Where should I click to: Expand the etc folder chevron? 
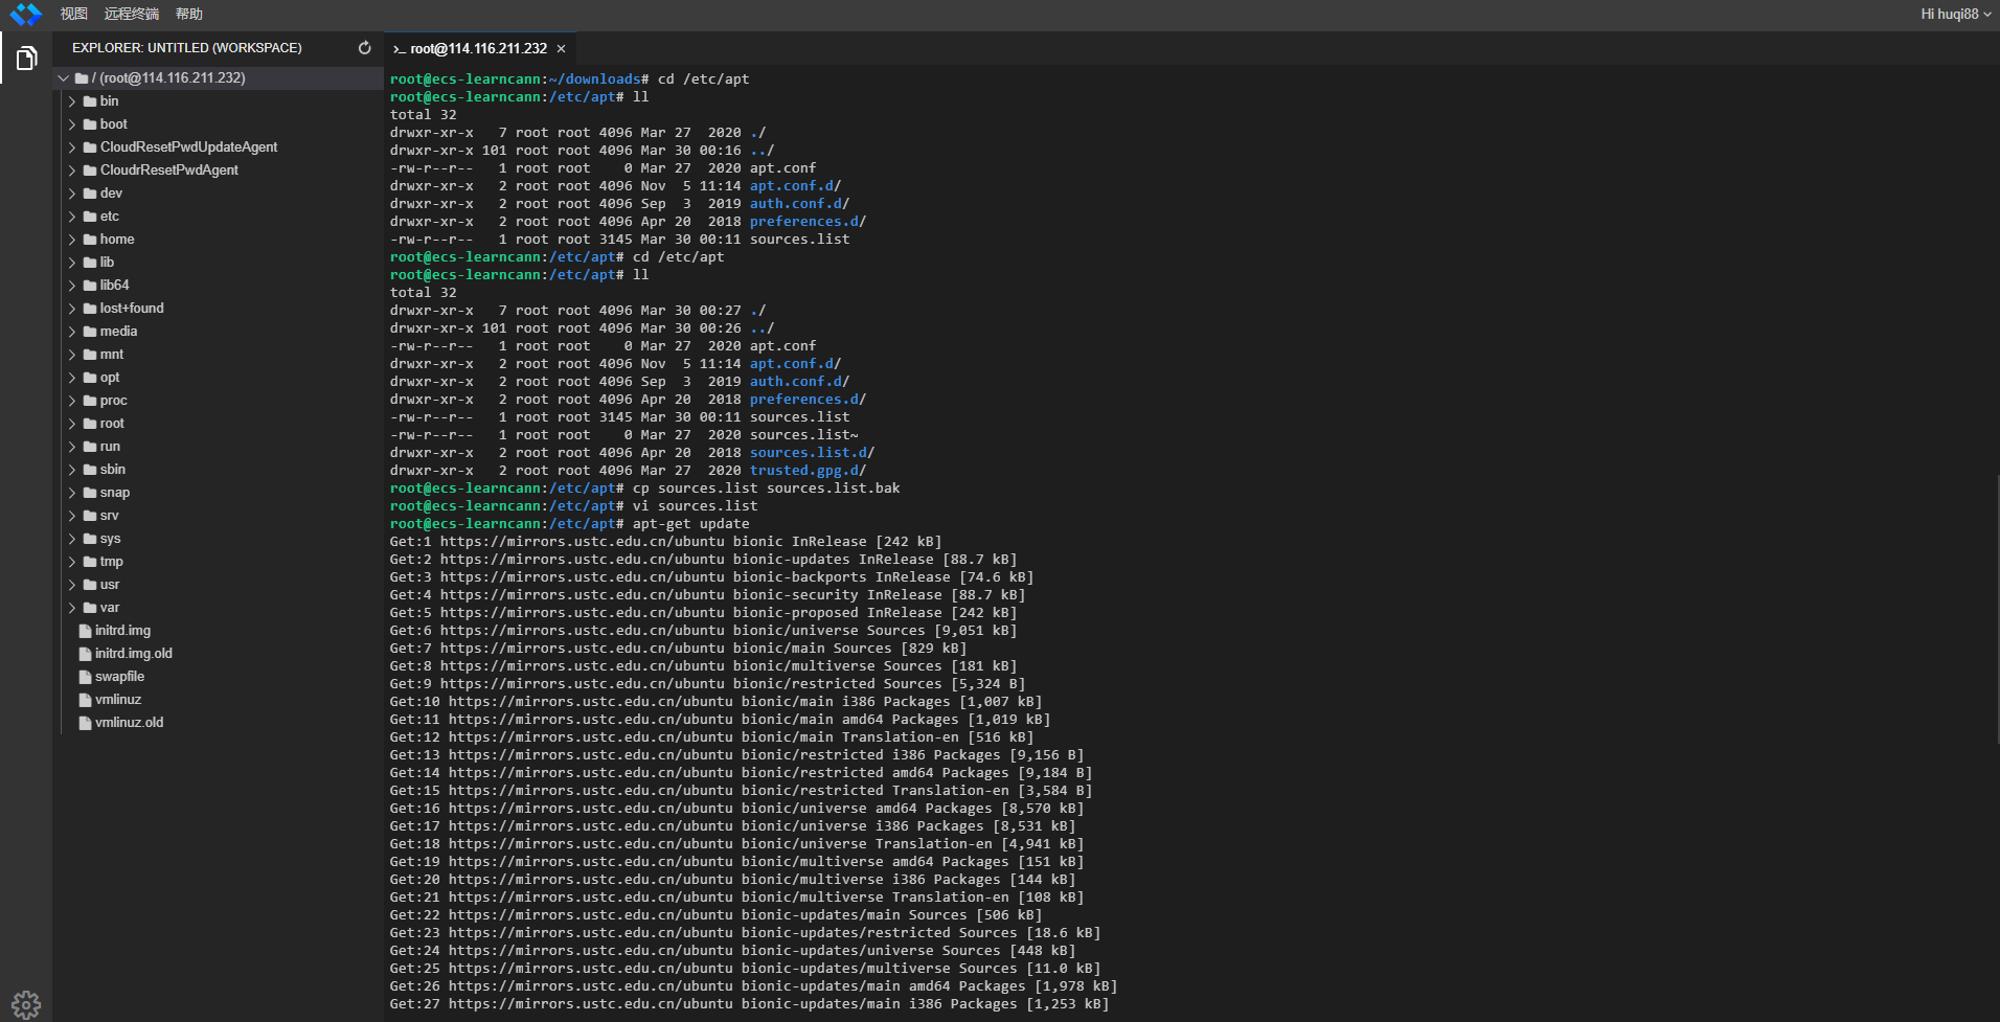pos(72,216)
